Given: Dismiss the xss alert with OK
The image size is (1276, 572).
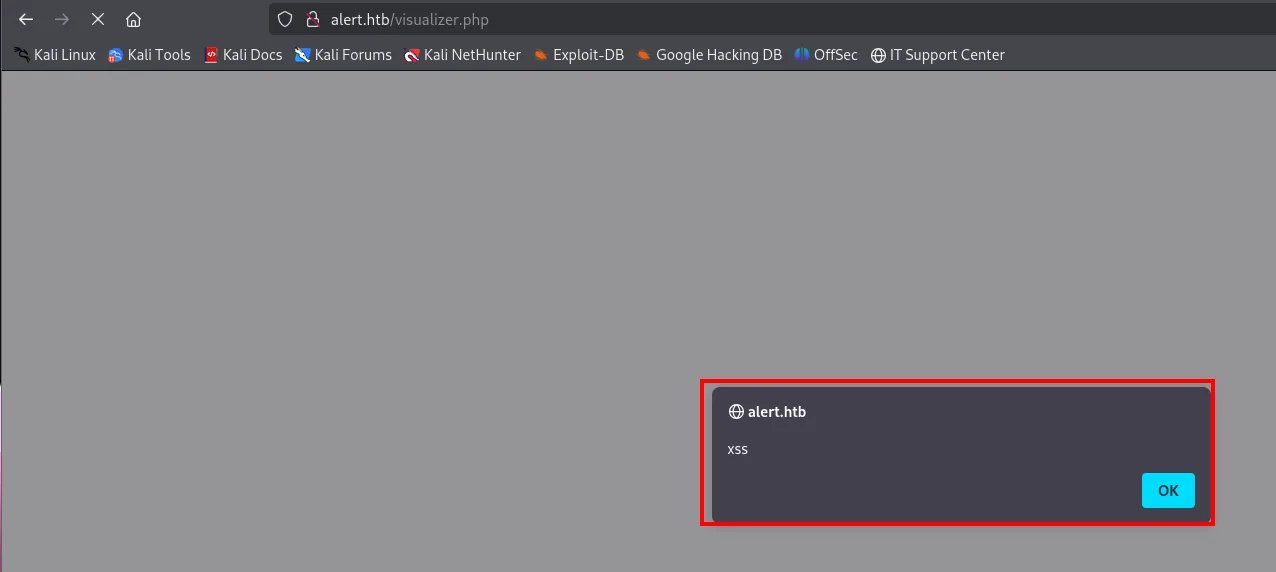Looking at the screenshot, I should coord(1168,490).
